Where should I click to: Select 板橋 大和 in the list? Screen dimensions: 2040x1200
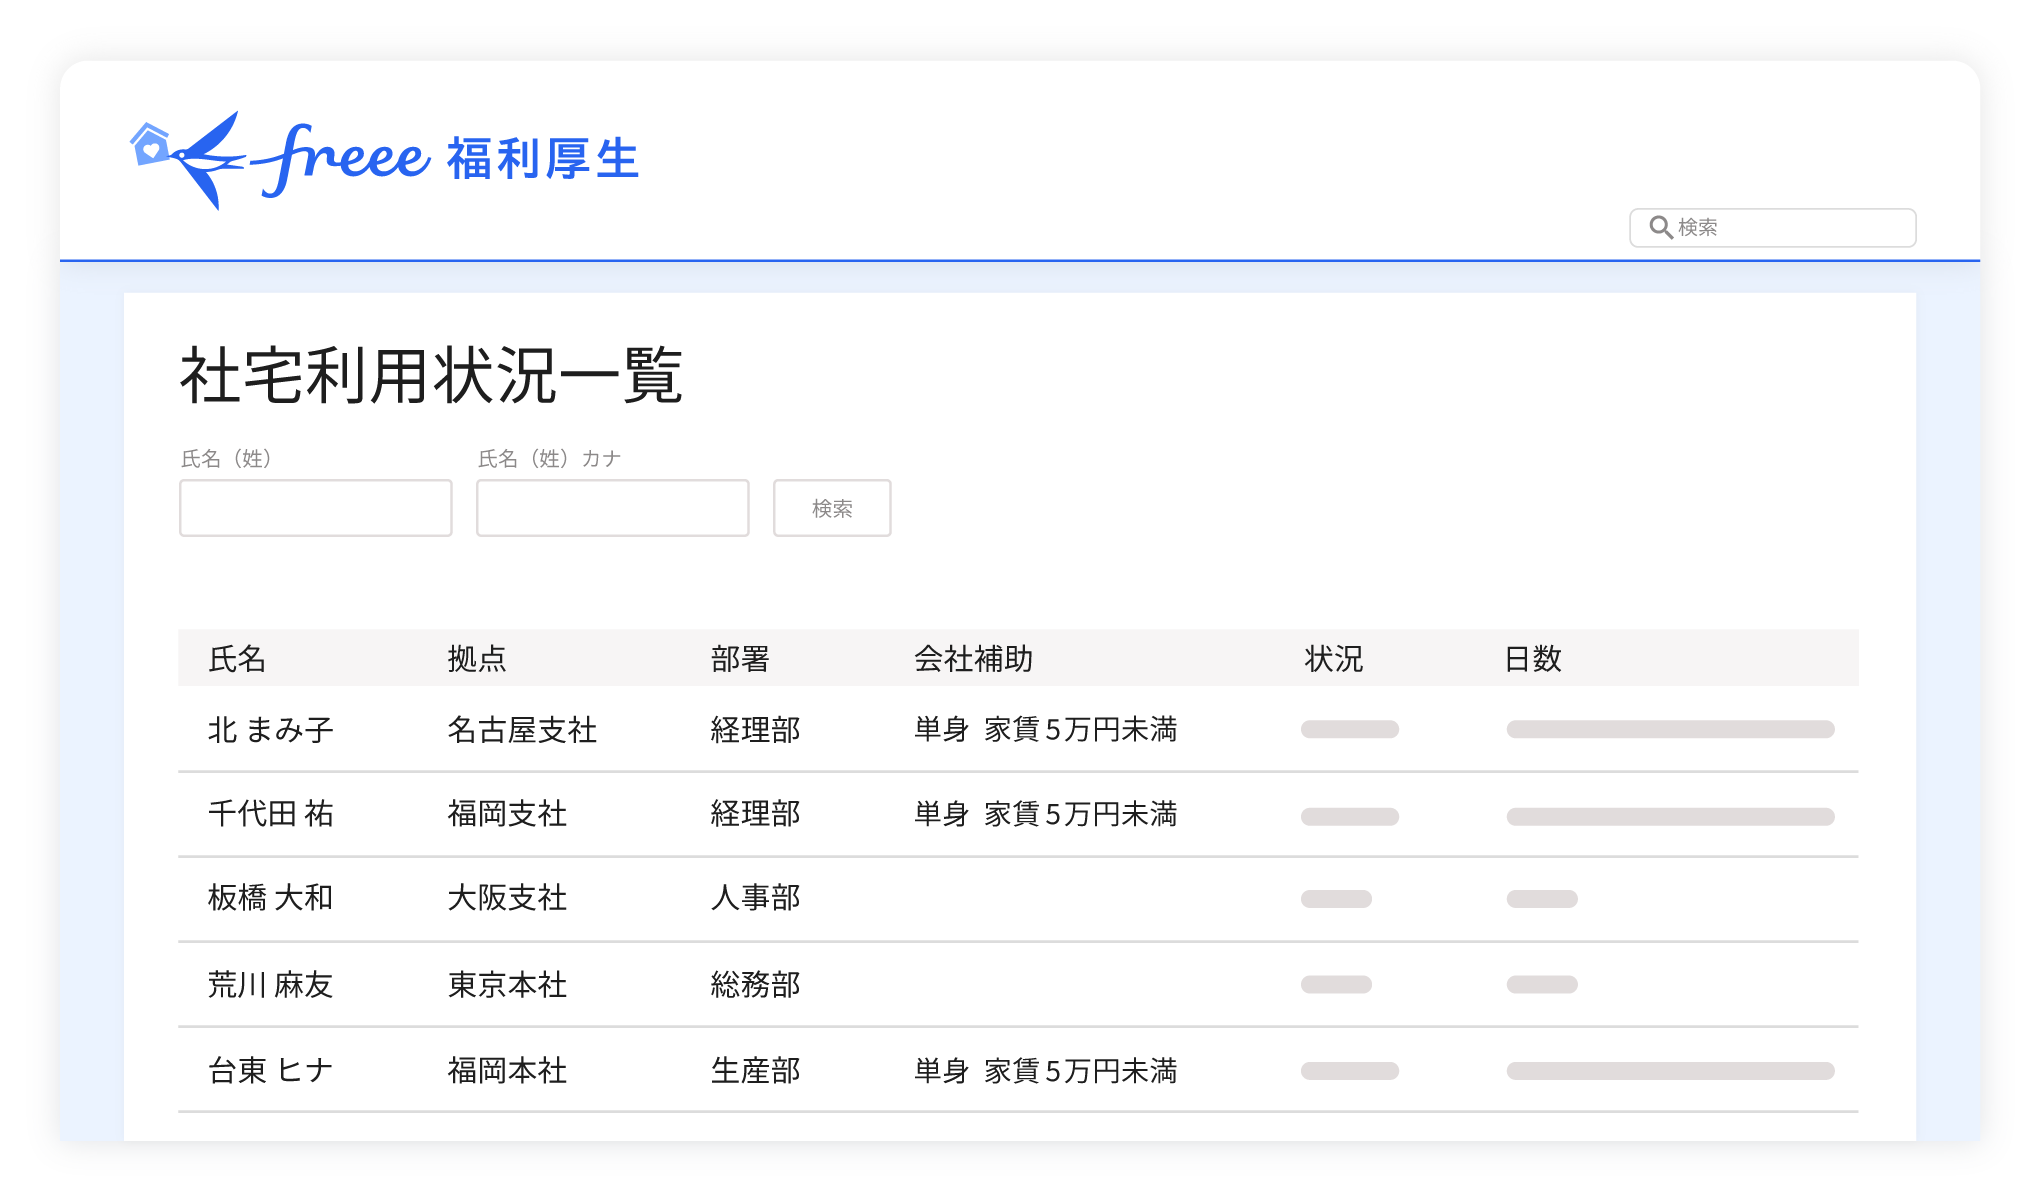click(x=270, y=898)
